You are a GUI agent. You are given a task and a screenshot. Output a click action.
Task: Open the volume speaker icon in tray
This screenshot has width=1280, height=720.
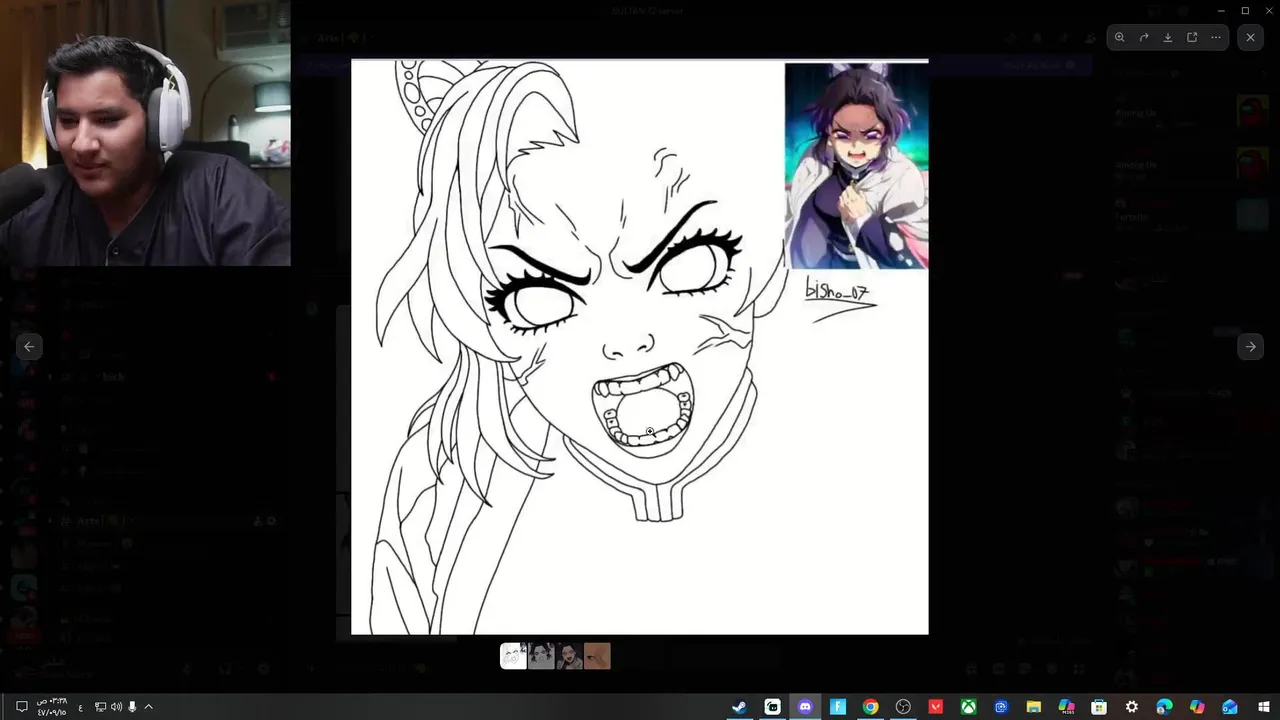click(116, 707)
